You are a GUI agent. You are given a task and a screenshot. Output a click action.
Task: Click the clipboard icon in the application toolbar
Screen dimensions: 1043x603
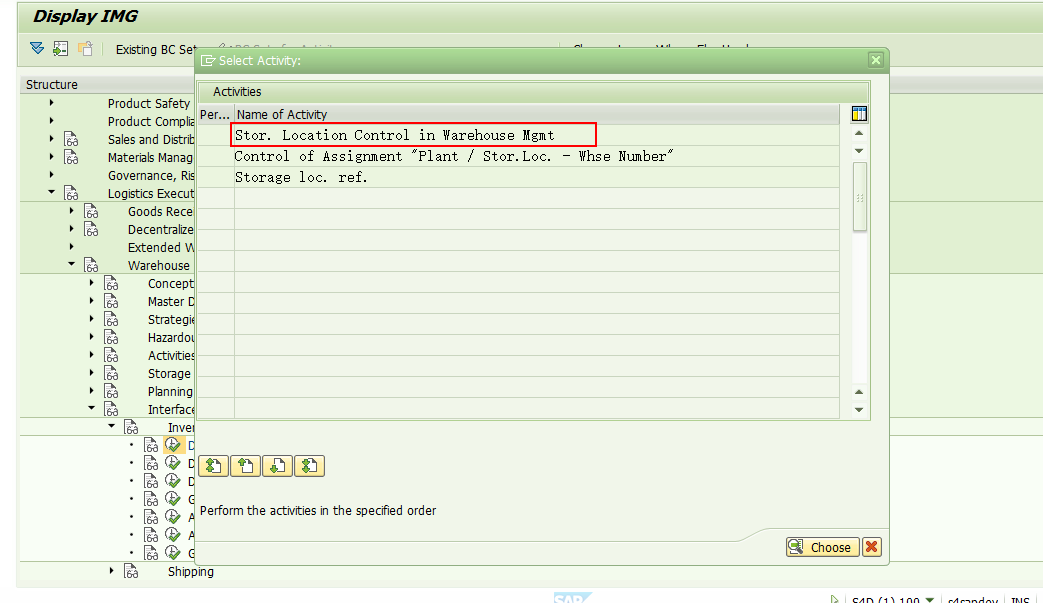point(85,48)
